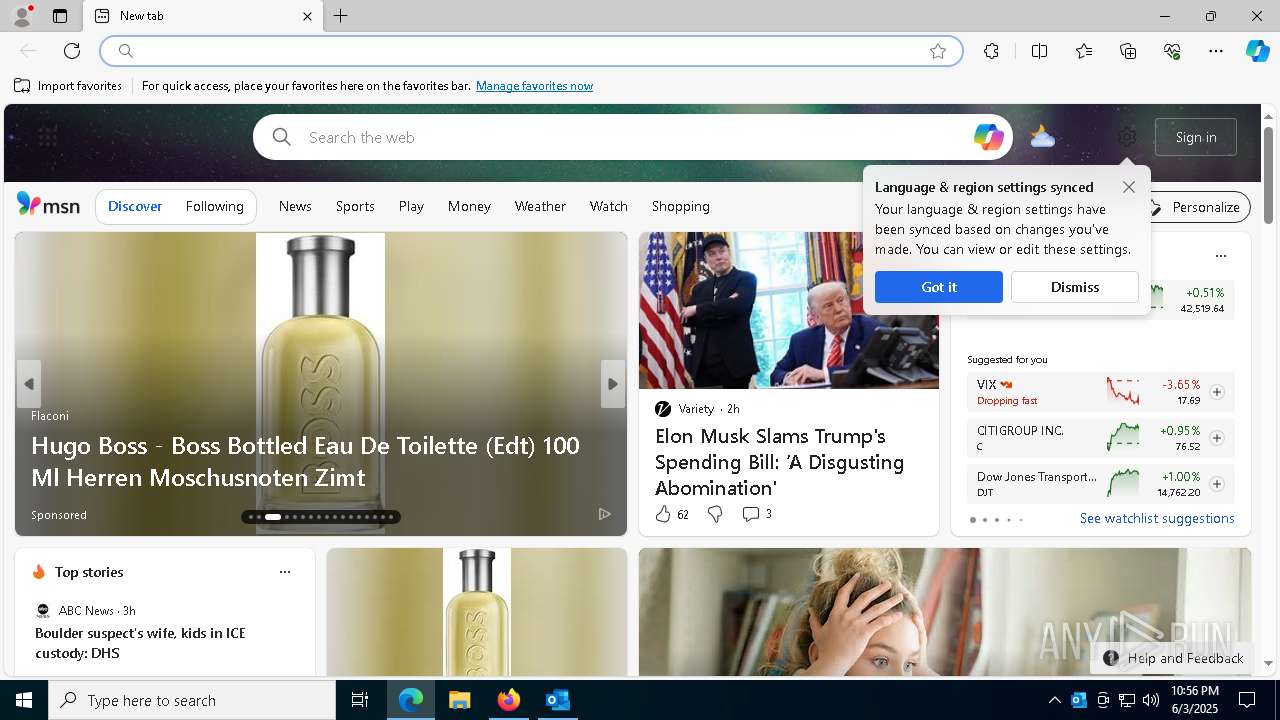Show previous carousel slide
Image resolution: width=1280 pixels, height=720 pixels.
pyautogui.click(x=29, y=384)
